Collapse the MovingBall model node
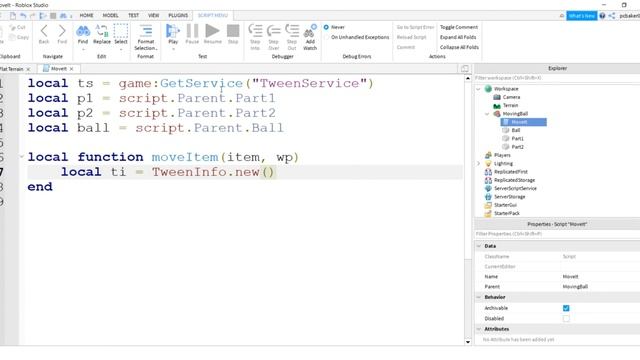Image resolution: width=640 pixels, height=360 pixels. click(487, 114)
